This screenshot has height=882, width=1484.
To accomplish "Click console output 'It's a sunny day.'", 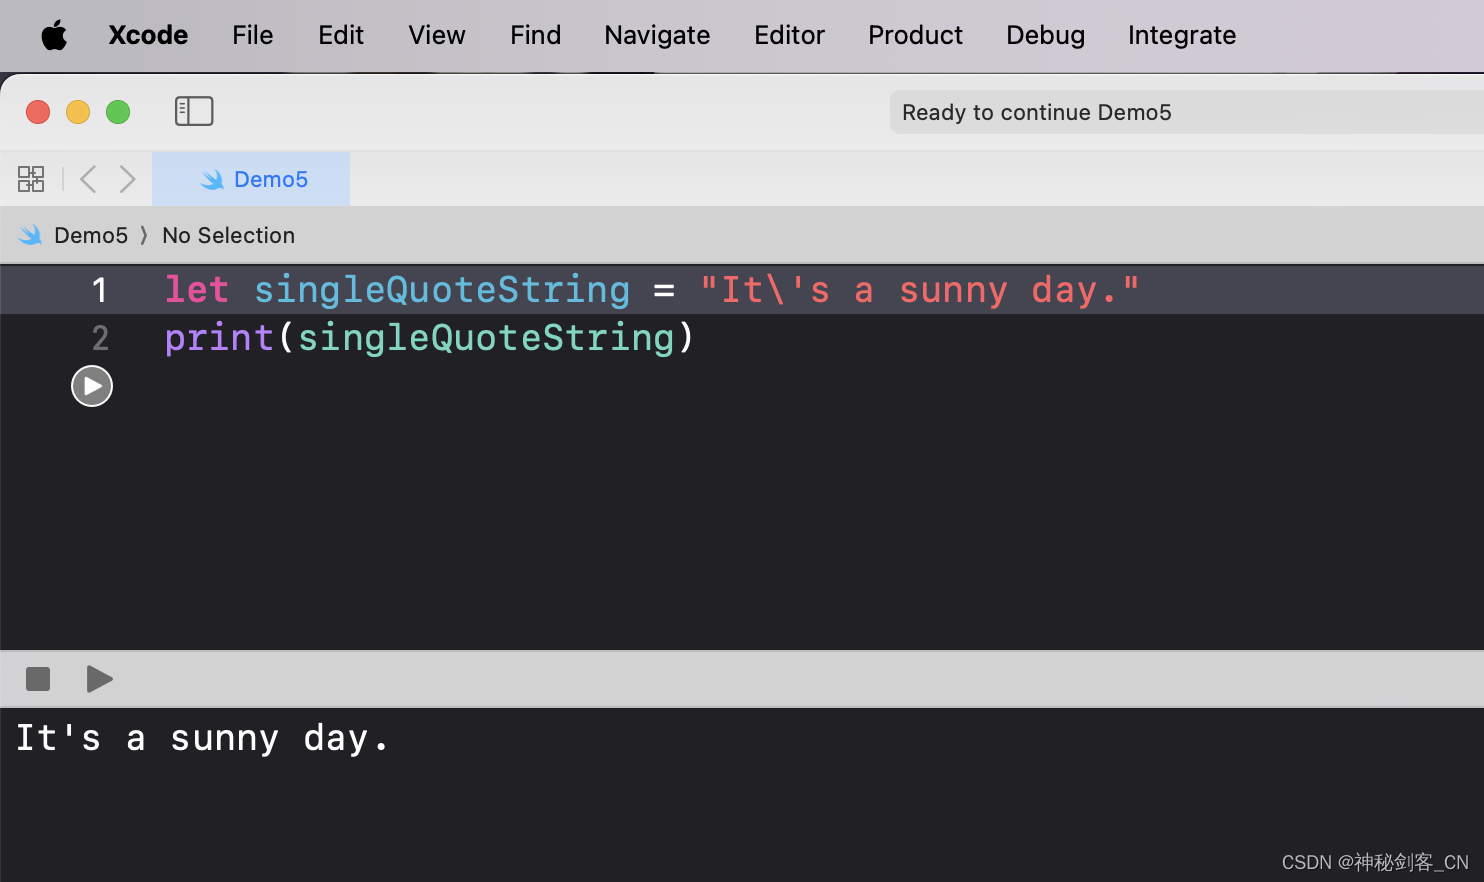I will [202, 738].
